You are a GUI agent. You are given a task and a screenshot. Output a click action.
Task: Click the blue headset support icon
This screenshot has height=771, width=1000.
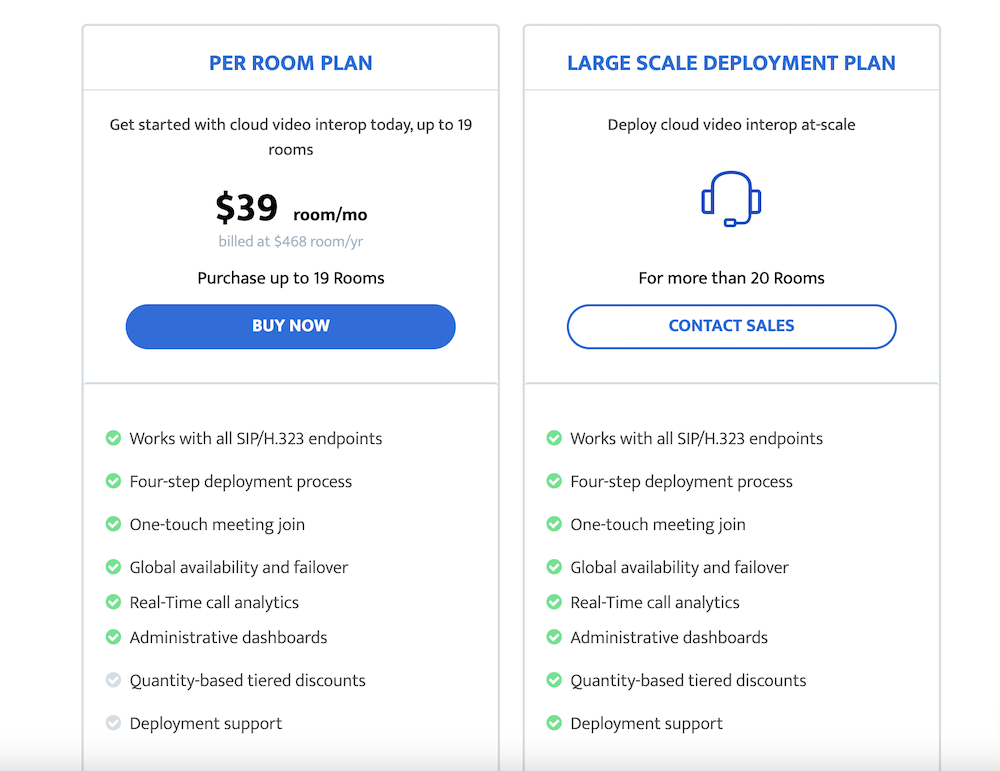click(732, 199)
